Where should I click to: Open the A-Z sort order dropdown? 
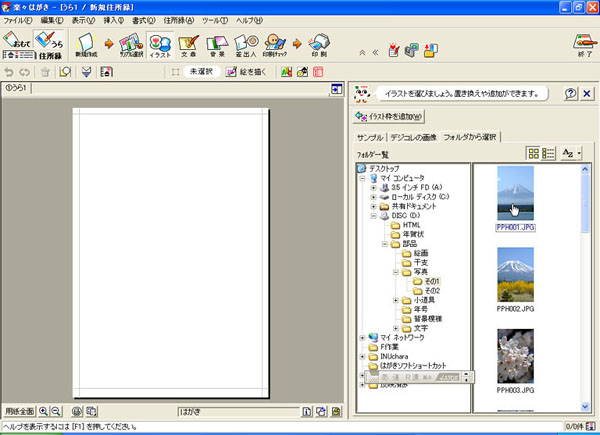[571, 153]
